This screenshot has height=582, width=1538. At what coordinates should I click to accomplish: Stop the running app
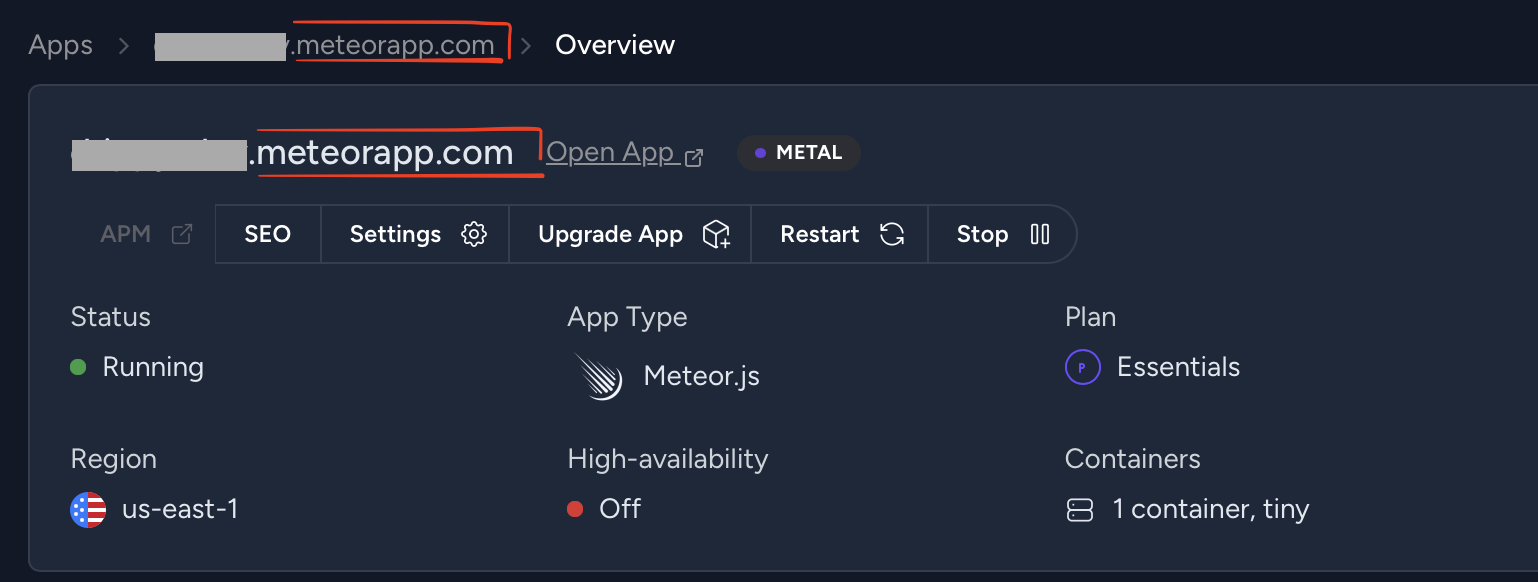982,234
